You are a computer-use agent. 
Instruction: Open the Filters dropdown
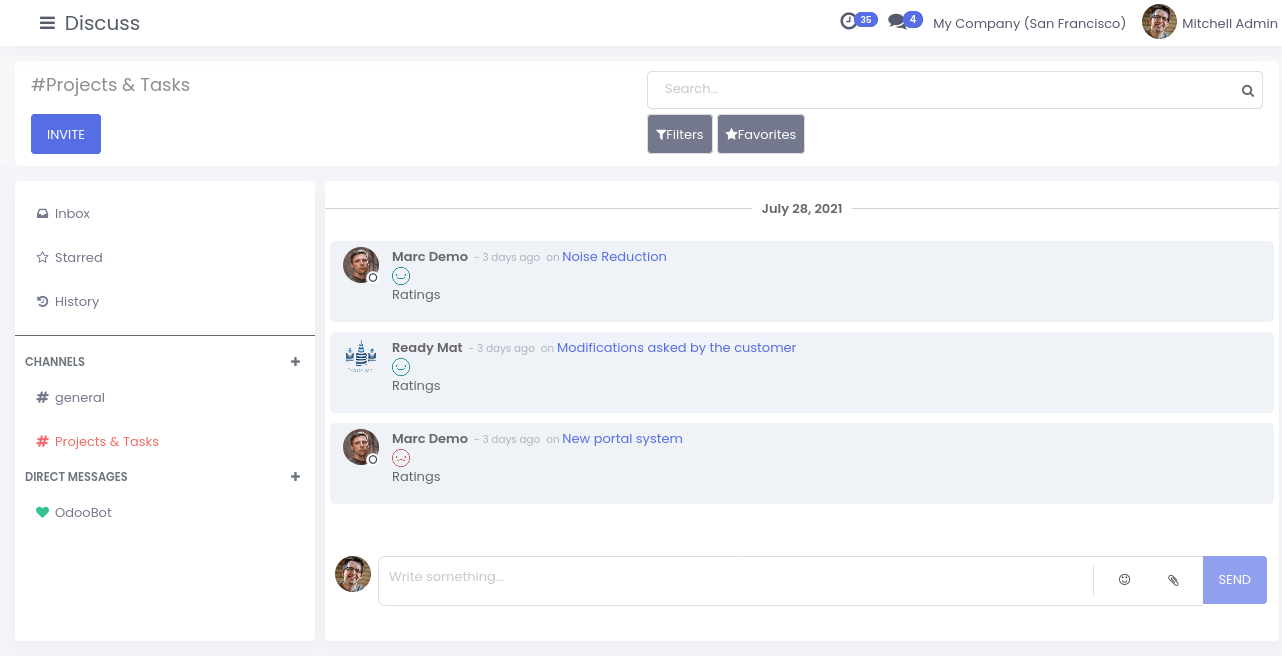[680, 134]
